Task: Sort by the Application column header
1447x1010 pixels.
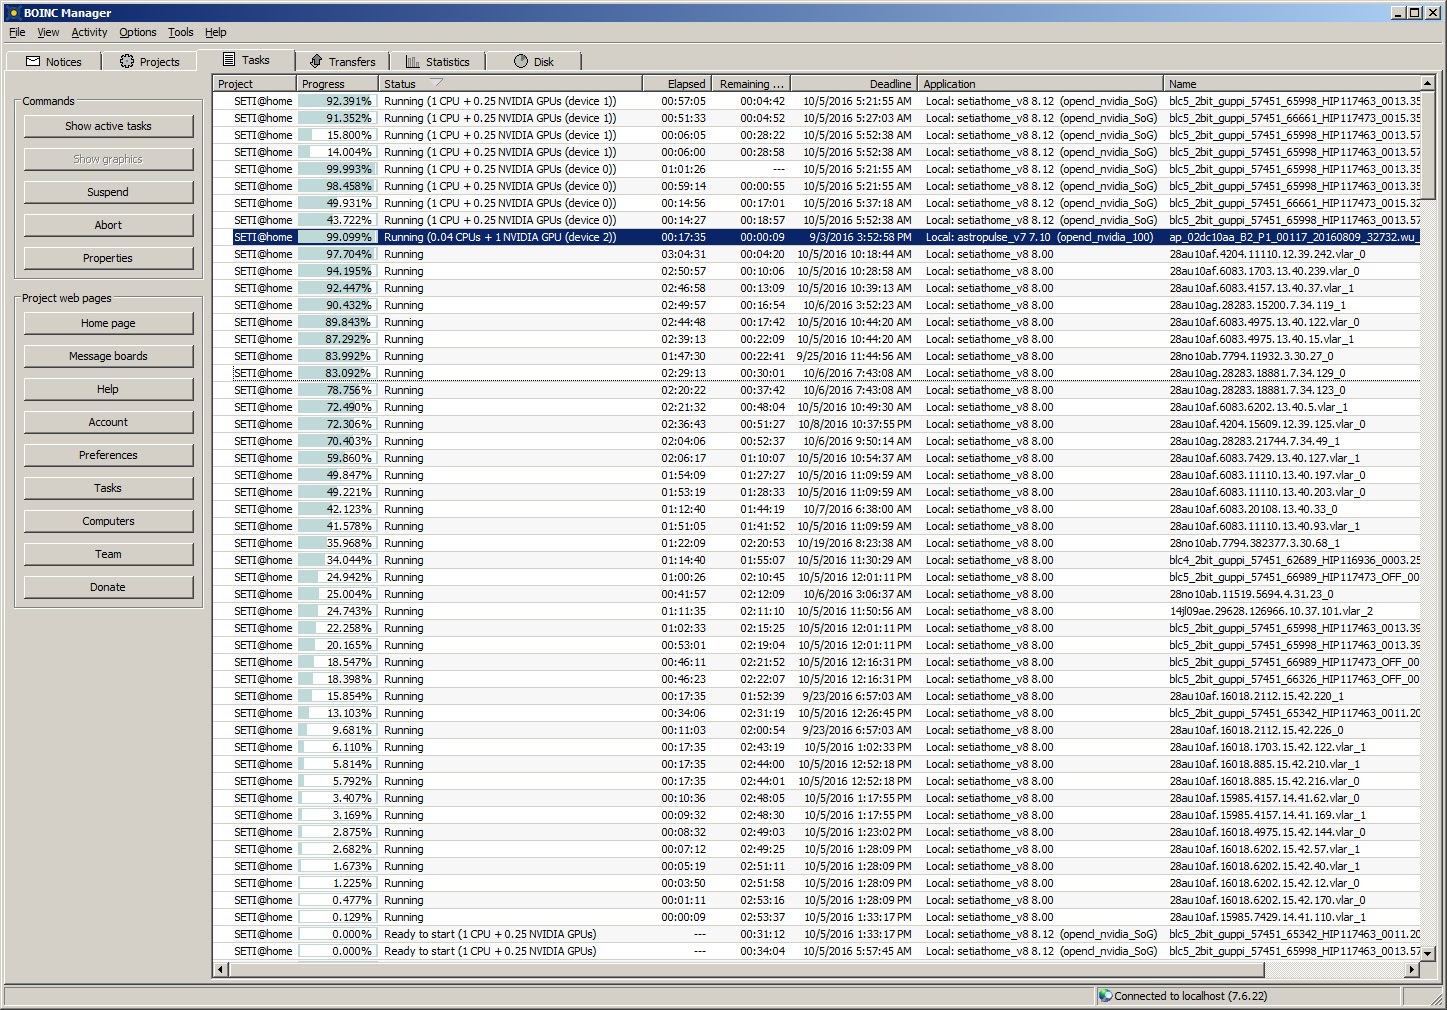Action: (1040, 84)
